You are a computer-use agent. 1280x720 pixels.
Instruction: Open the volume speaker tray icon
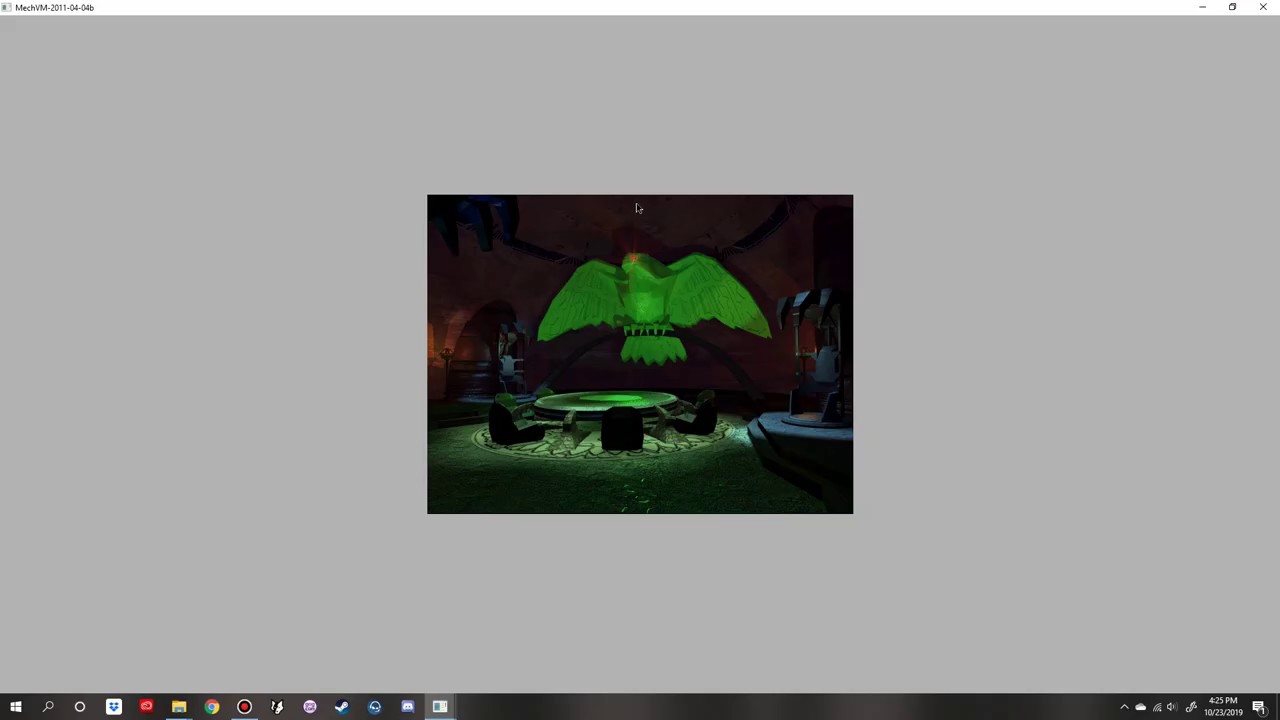pos(1172,707)
